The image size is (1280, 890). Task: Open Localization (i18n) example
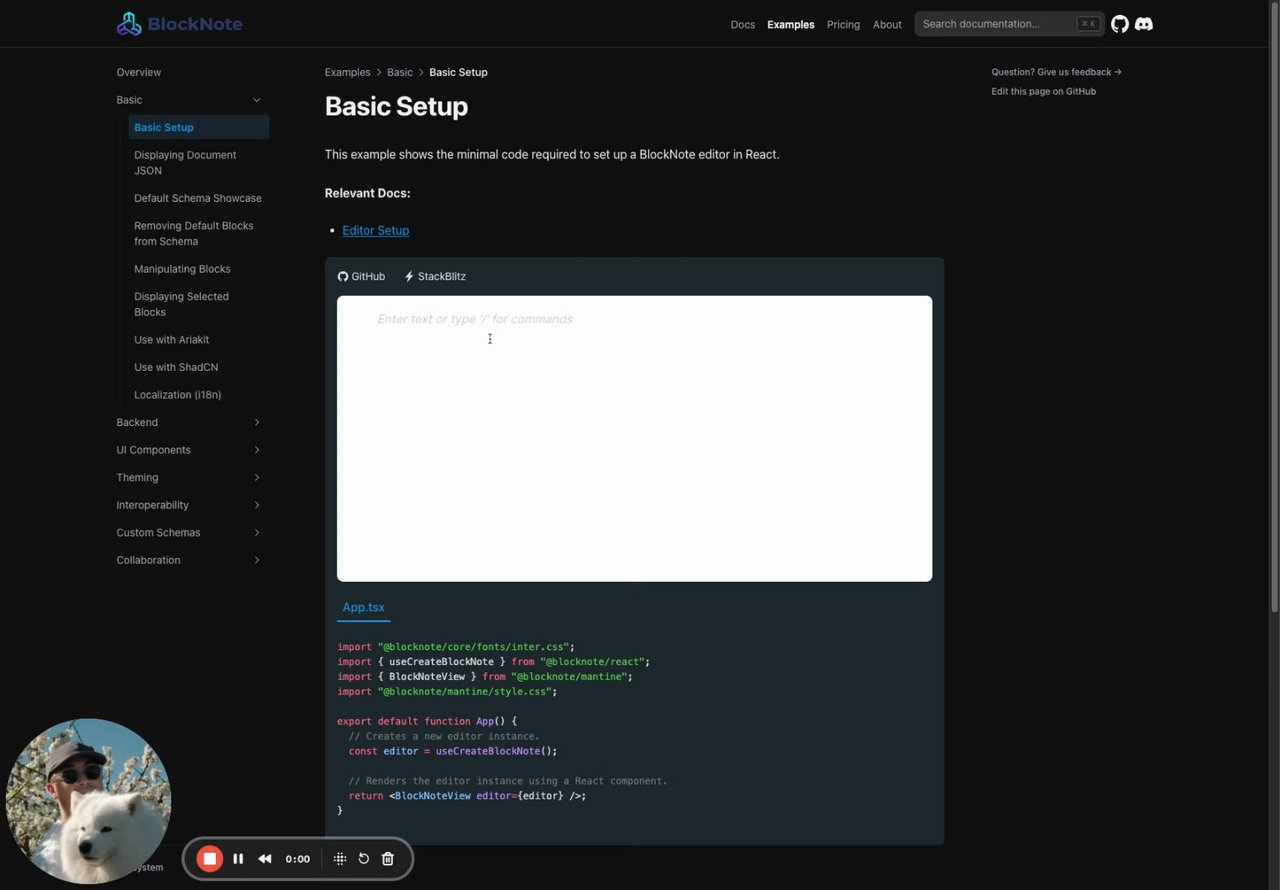pyautogui.click(x=199, y=395)
